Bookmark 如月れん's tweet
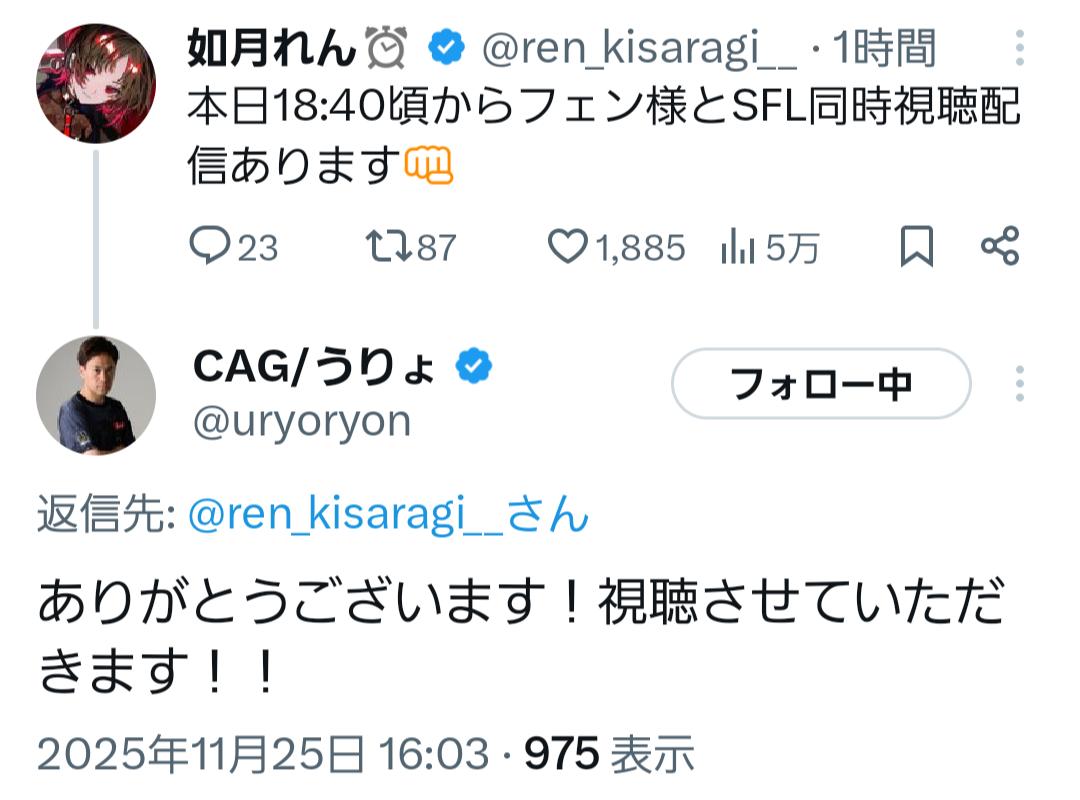 pos(917,246)
